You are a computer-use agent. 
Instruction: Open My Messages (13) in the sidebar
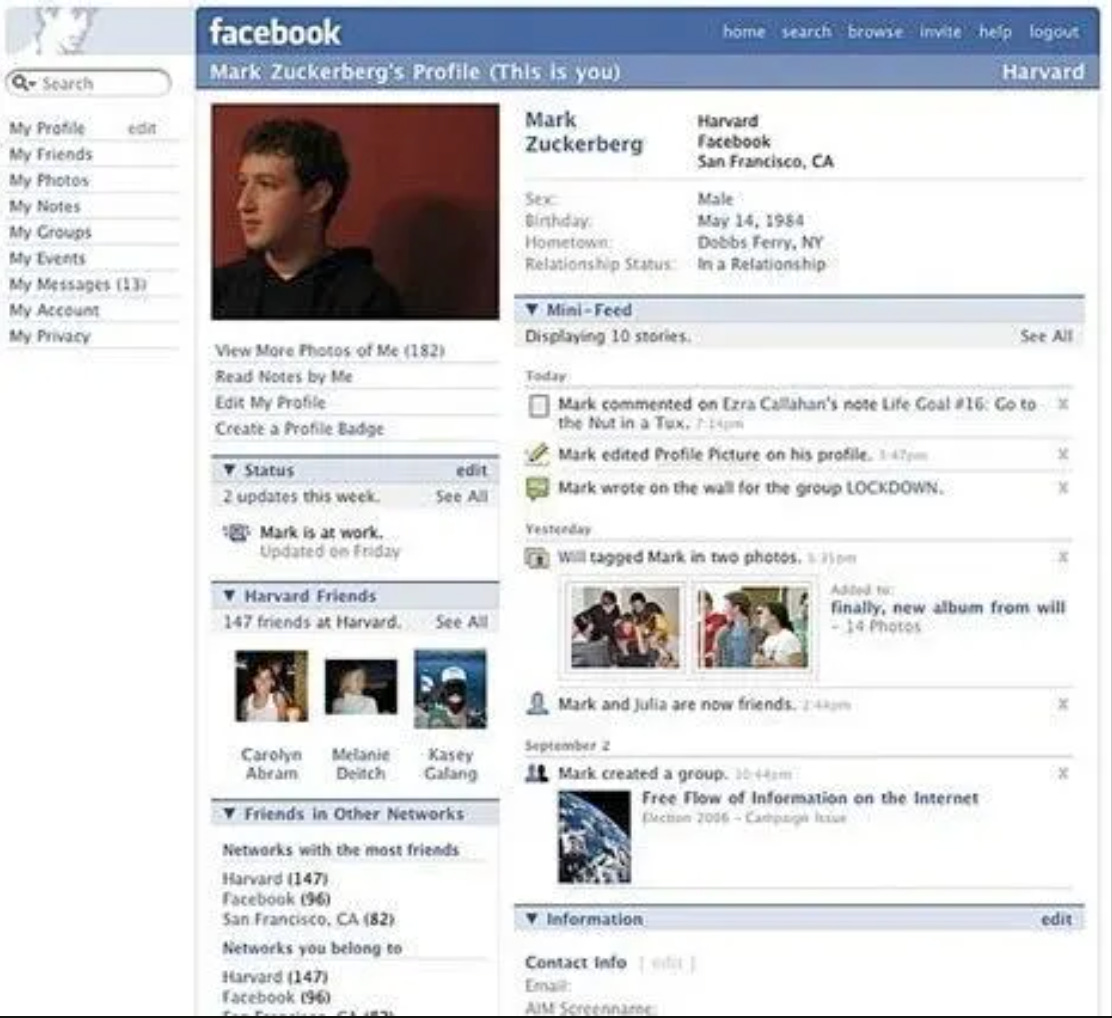(77, 284)
